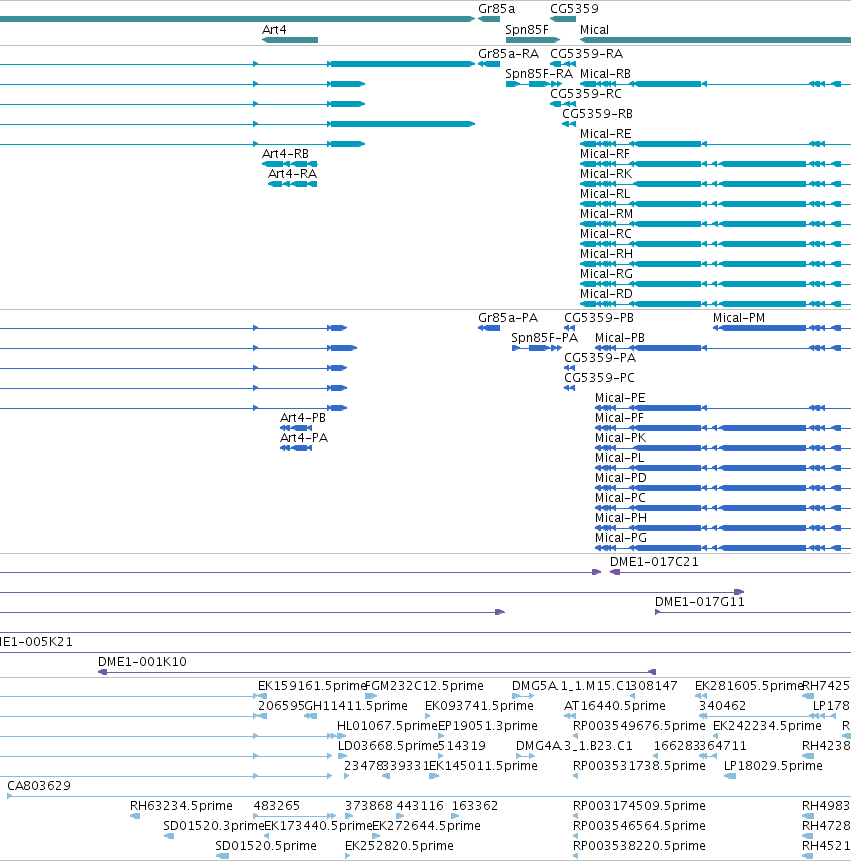Select the Art4-RA transcript label

tap(292, 174)
